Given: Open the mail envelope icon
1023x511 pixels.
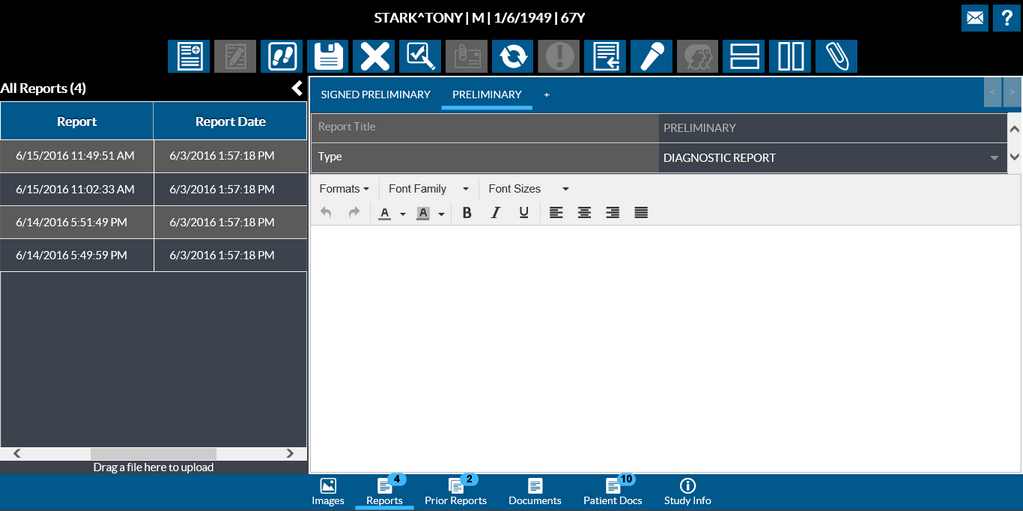Looking at the screenshot, I should point(973,18).
